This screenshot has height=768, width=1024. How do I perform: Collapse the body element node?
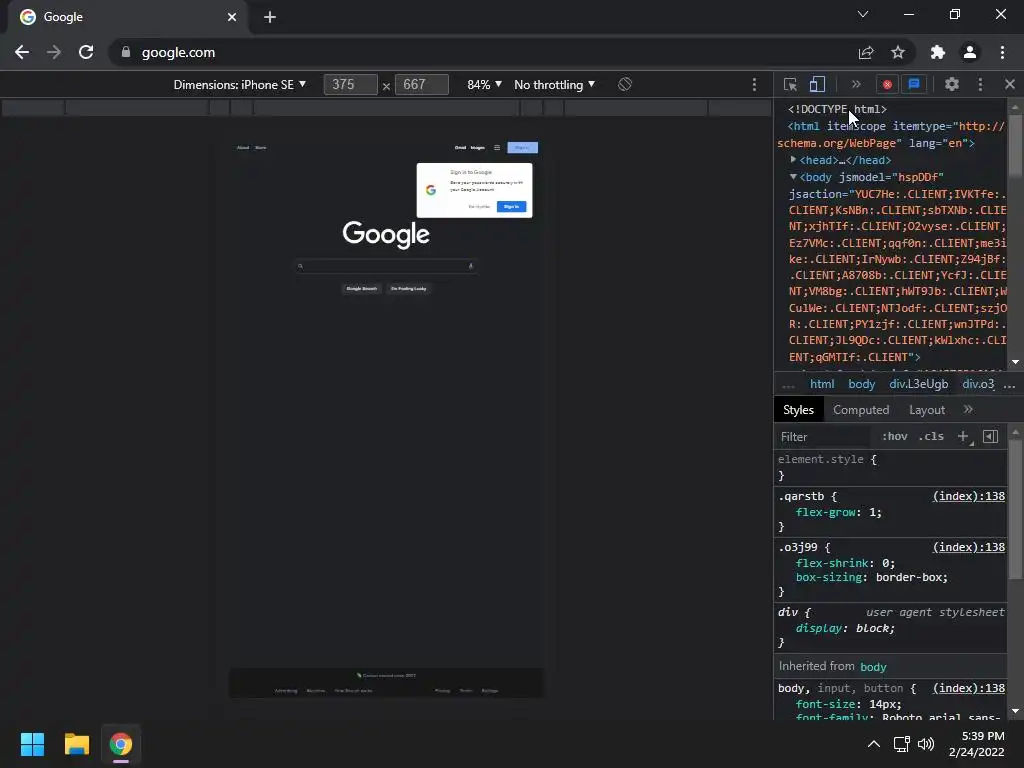pyautogui.click(x=793, y=176)
